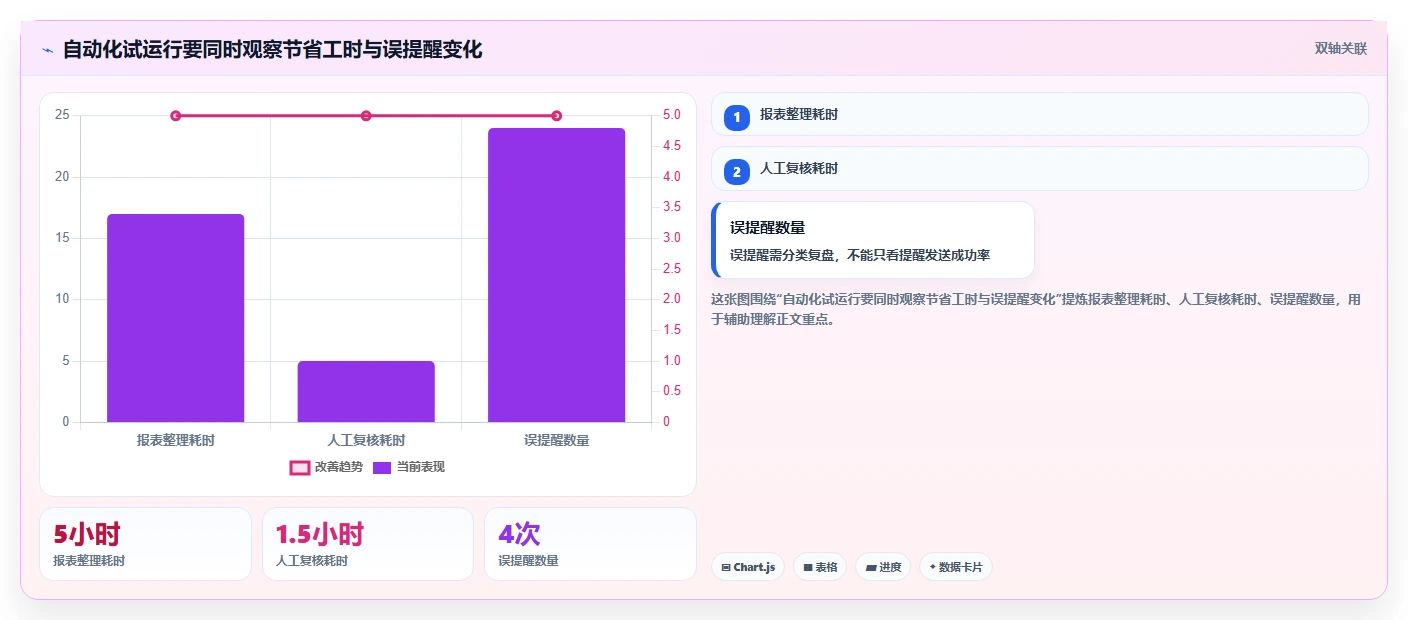Click the star icon in 数据卡片 tag
1408x620 pixels.
pos(932,567)
